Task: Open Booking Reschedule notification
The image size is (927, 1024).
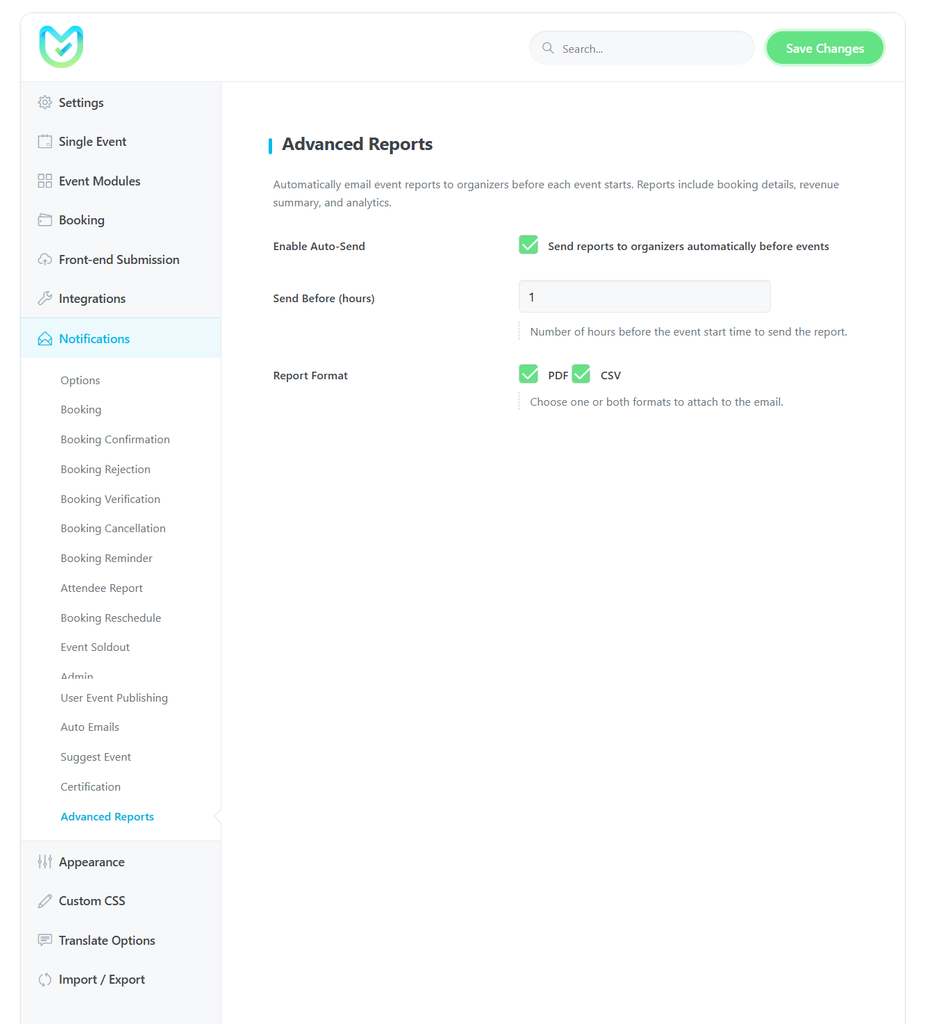Action: tap(110, 618)
